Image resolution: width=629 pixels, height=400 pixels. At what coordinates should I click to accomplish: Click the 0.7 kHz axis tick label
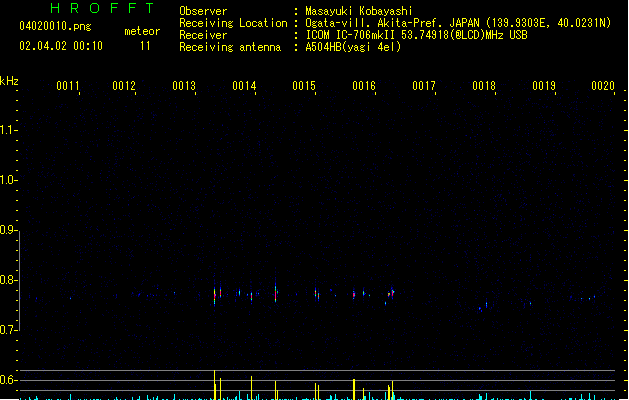point(7,330)
